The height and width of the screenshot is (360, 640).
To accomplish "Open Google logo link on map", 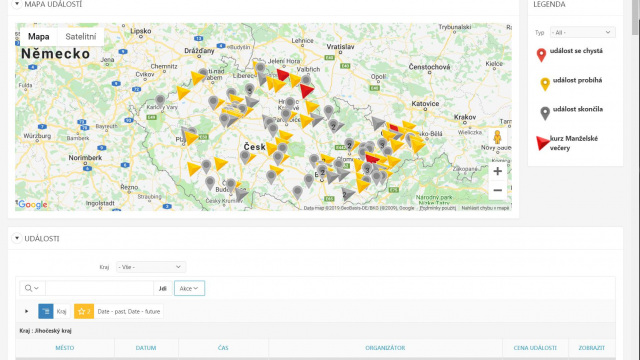I will point(33,204).
